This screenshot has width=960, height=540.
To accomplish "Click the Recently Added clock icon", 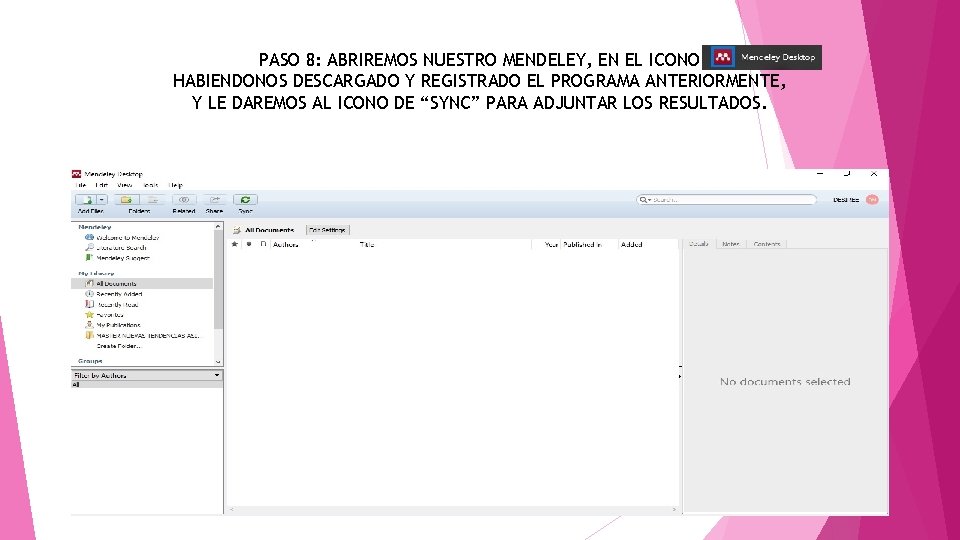I will (x=89, y=294).
